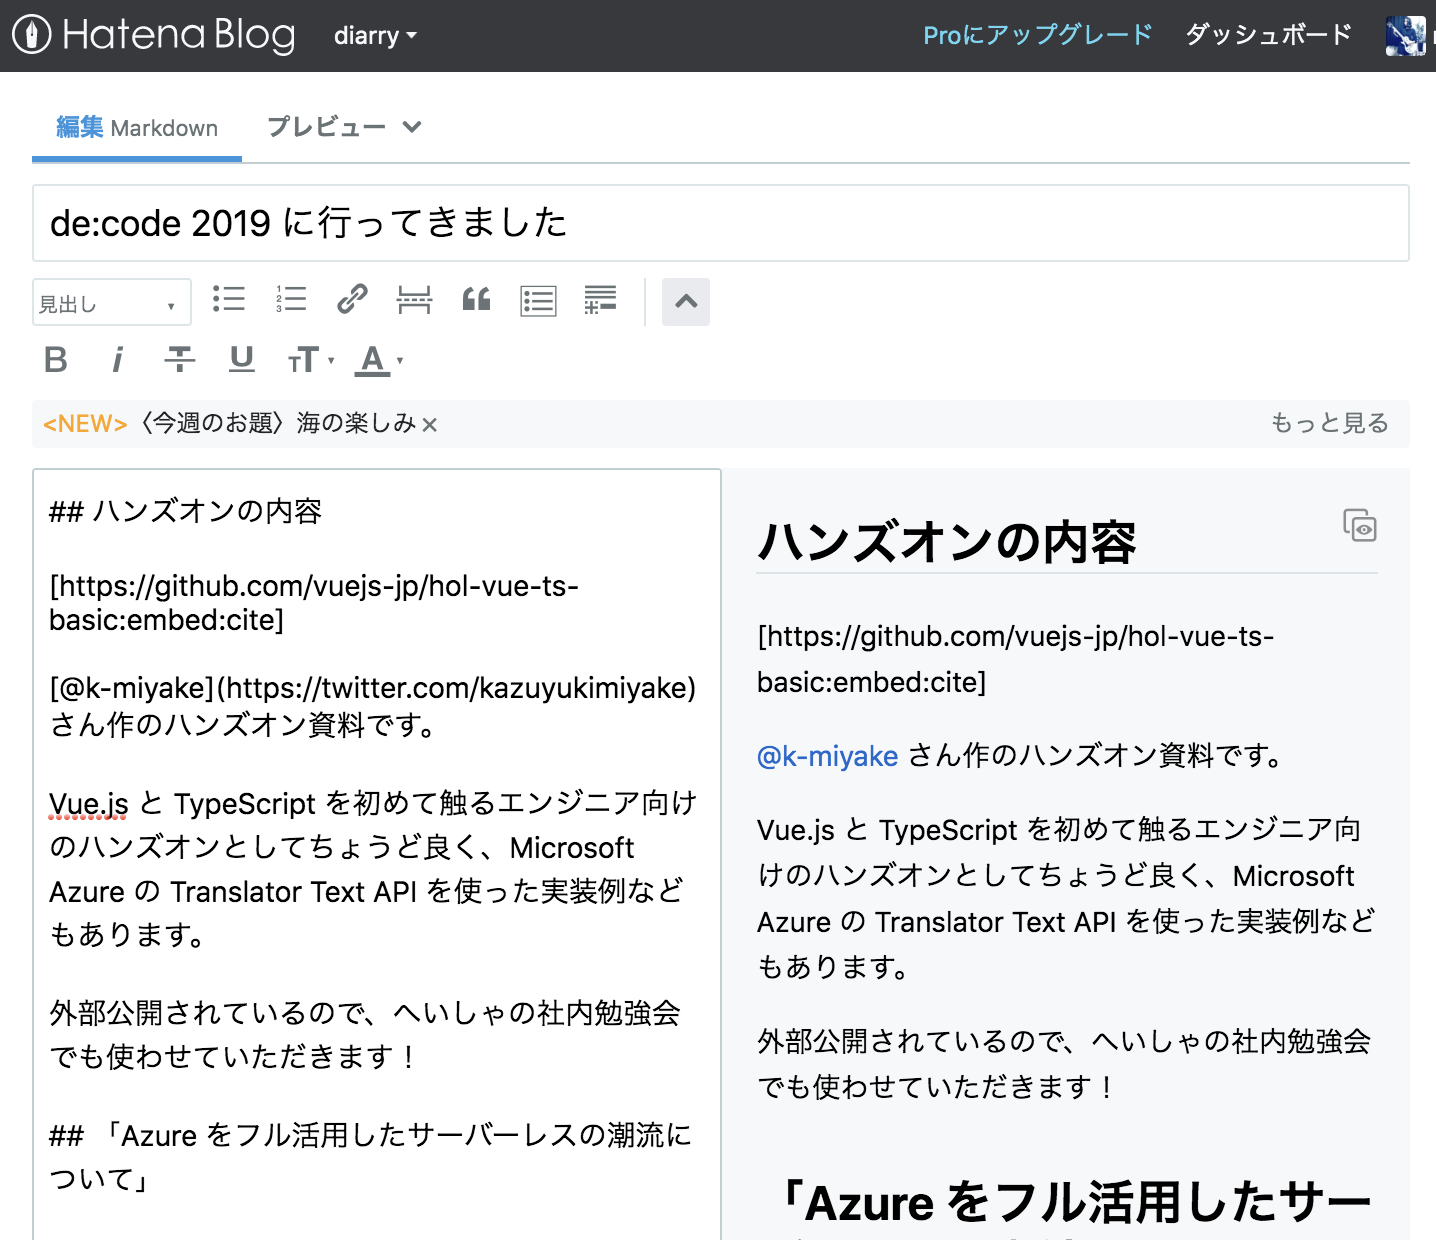The width and height of the screenshot is (1436, 1240).
Task: Click into the Markdown editor text area
Action: 377,855
